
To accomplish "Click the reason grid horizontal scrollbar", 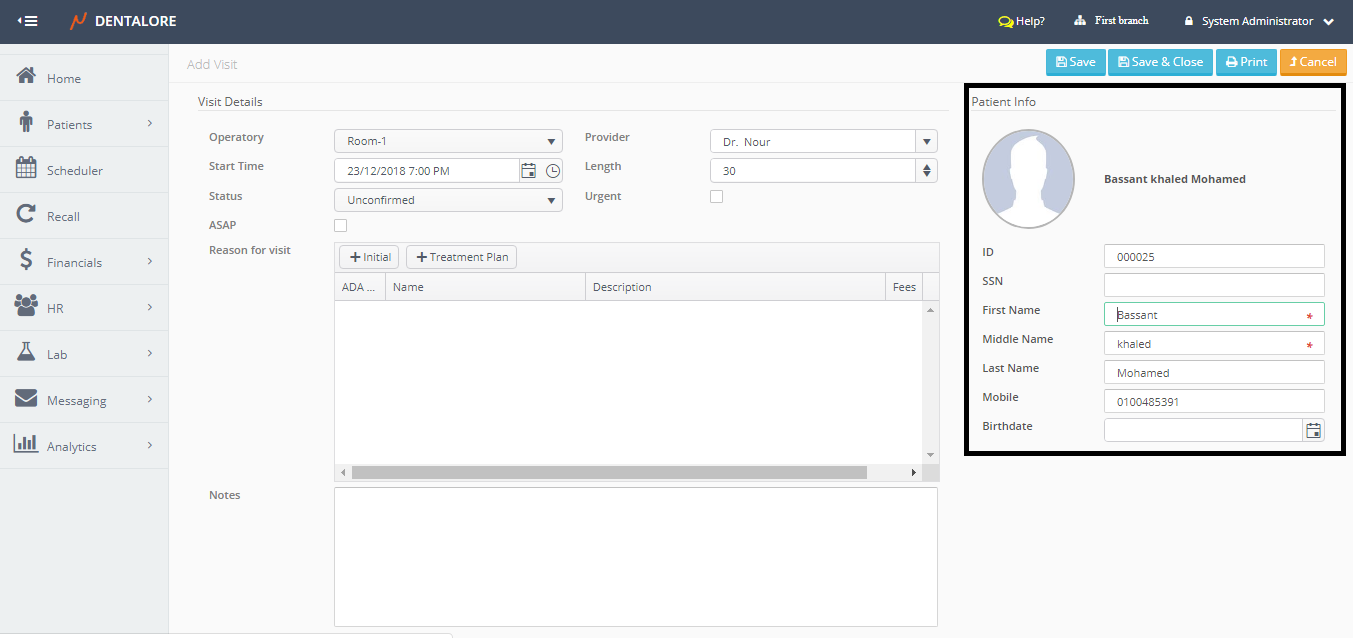I will pyautogui.click(x=608, y=473).
